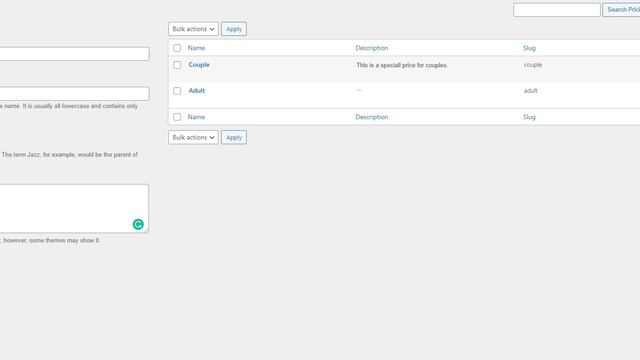This screenshot has height=360, width=640.
Task: Click into the first input field (name)
Action: [74, 54]
